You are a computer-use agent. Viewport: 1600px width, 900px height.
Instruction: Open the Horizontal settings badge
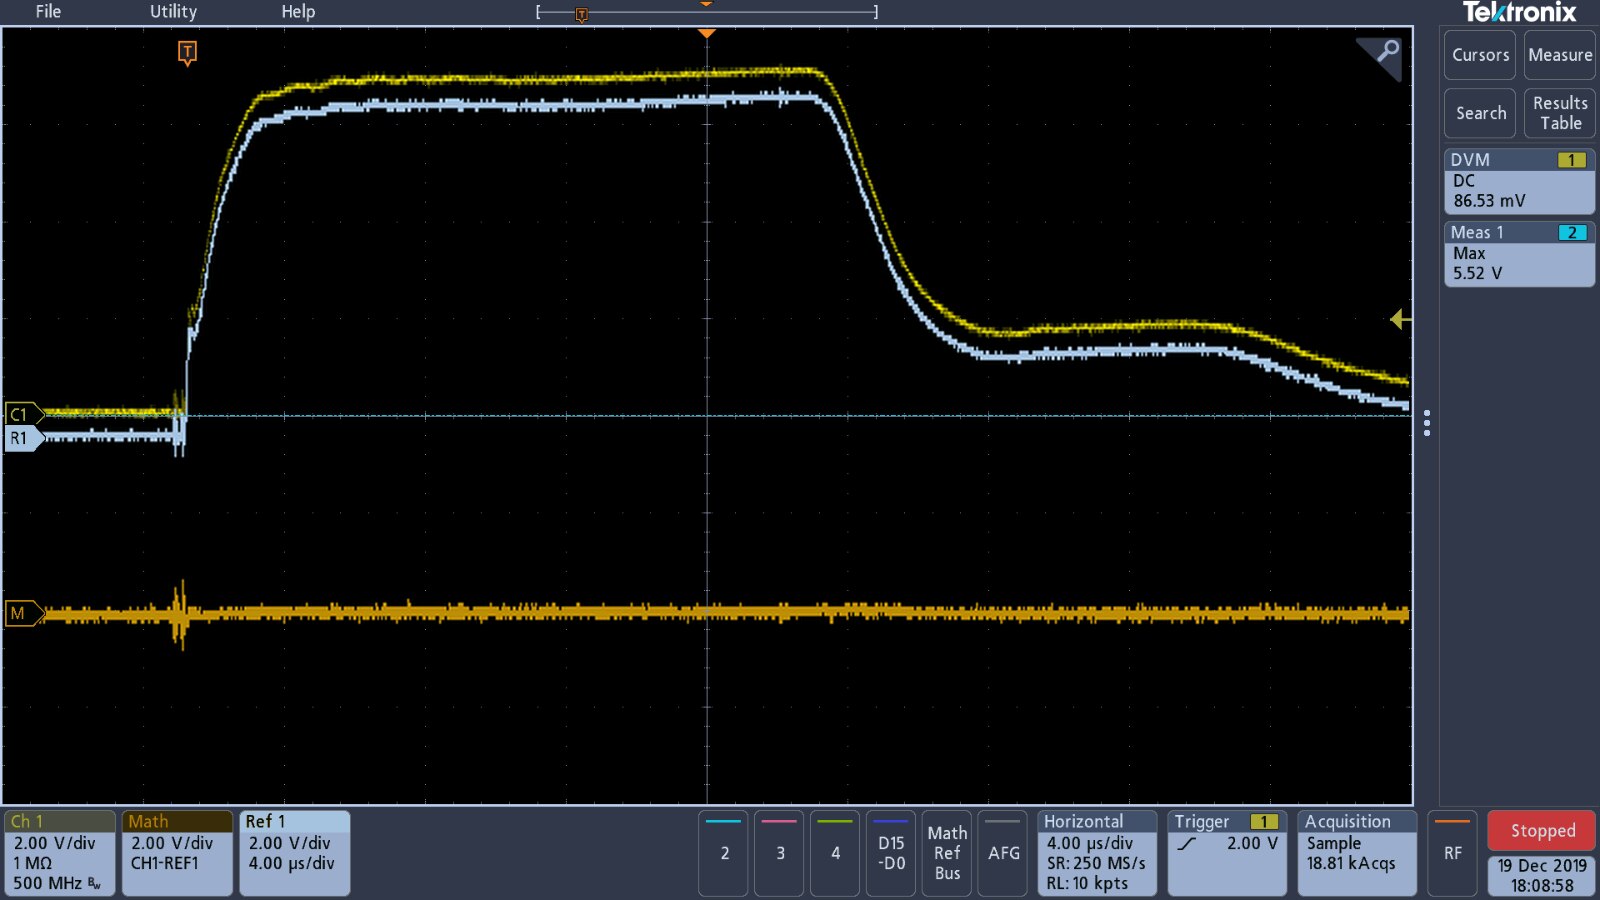(x=1096, y=852)
